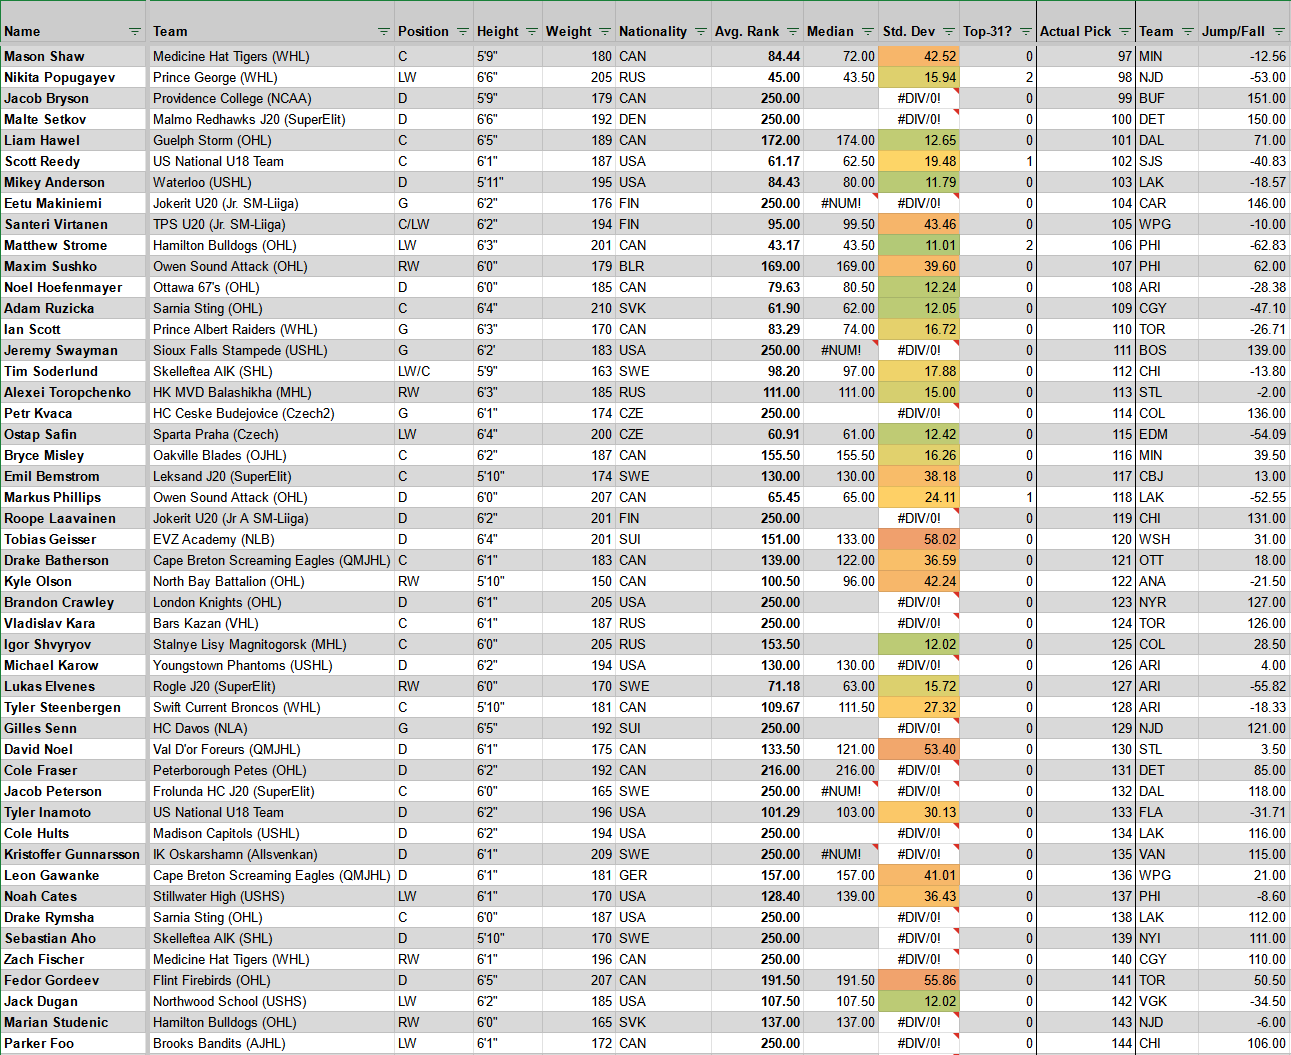Select the WSH team cell

click(1166, 539)
